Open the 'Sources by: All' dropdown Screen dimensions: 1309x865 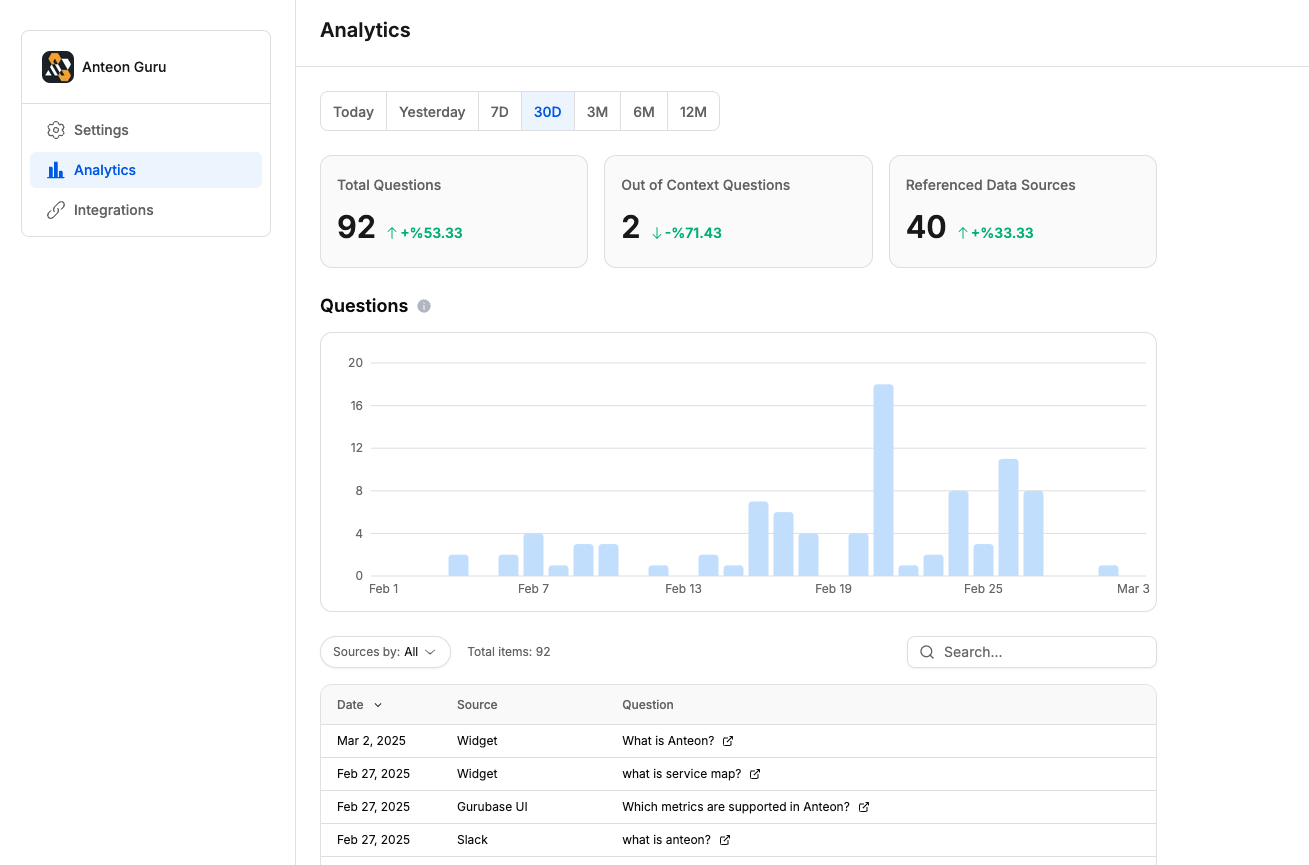385,652
